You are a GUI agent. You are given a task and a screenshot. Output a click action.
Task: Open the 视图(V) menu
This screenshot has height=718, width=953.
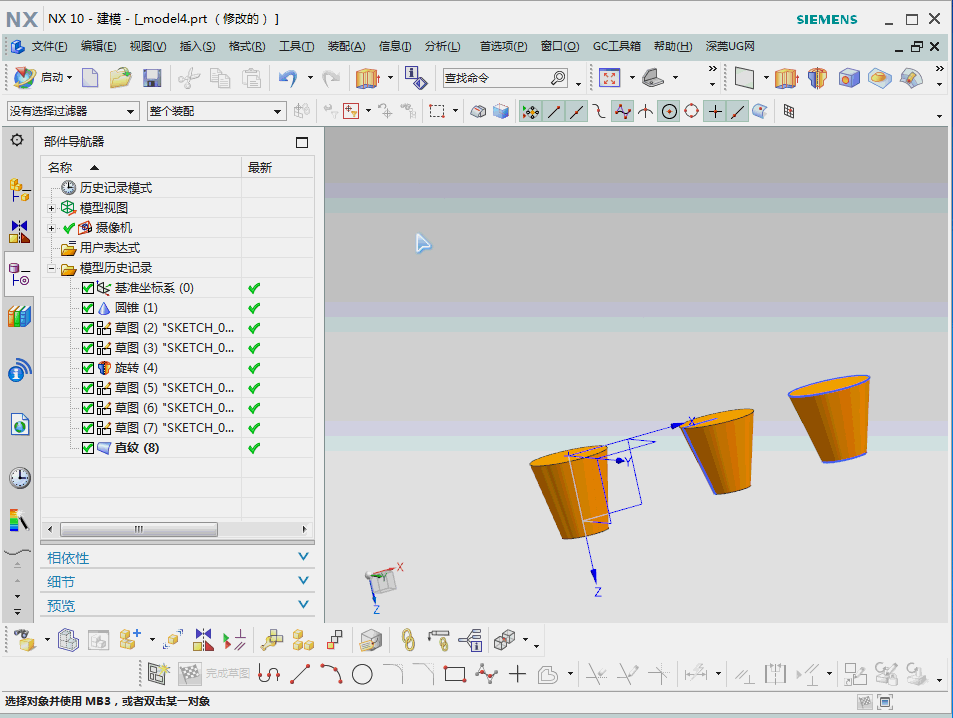point(148,46)
